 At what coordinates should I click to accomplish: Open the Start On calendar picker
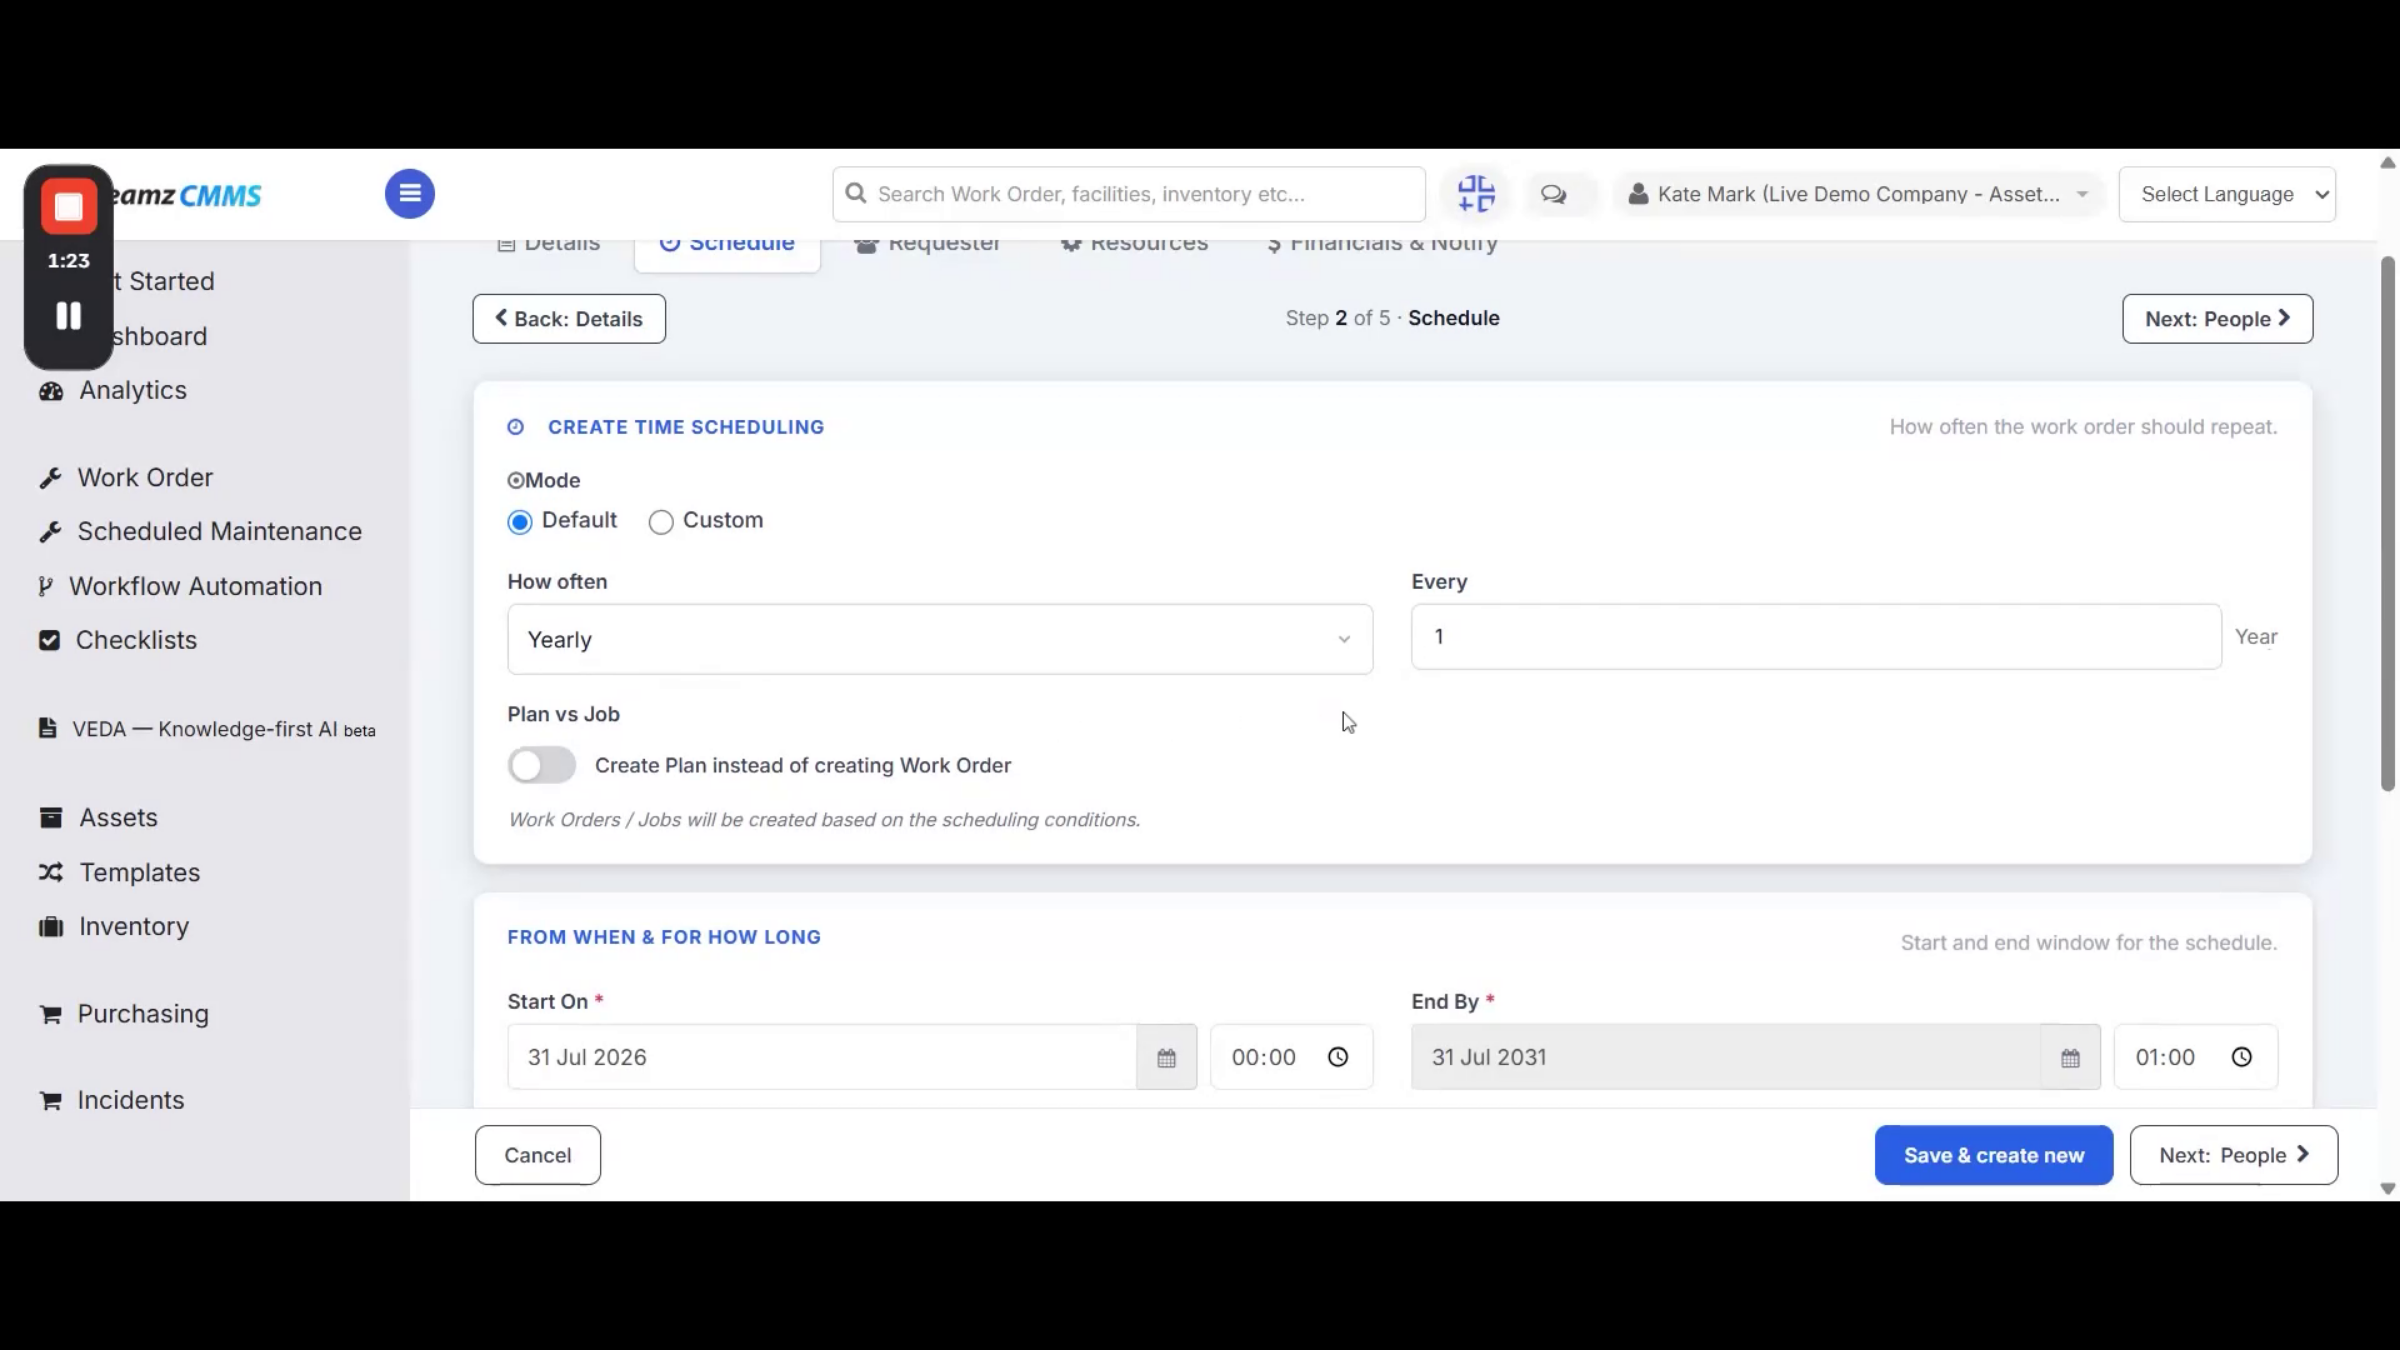coord(1166,1058)
